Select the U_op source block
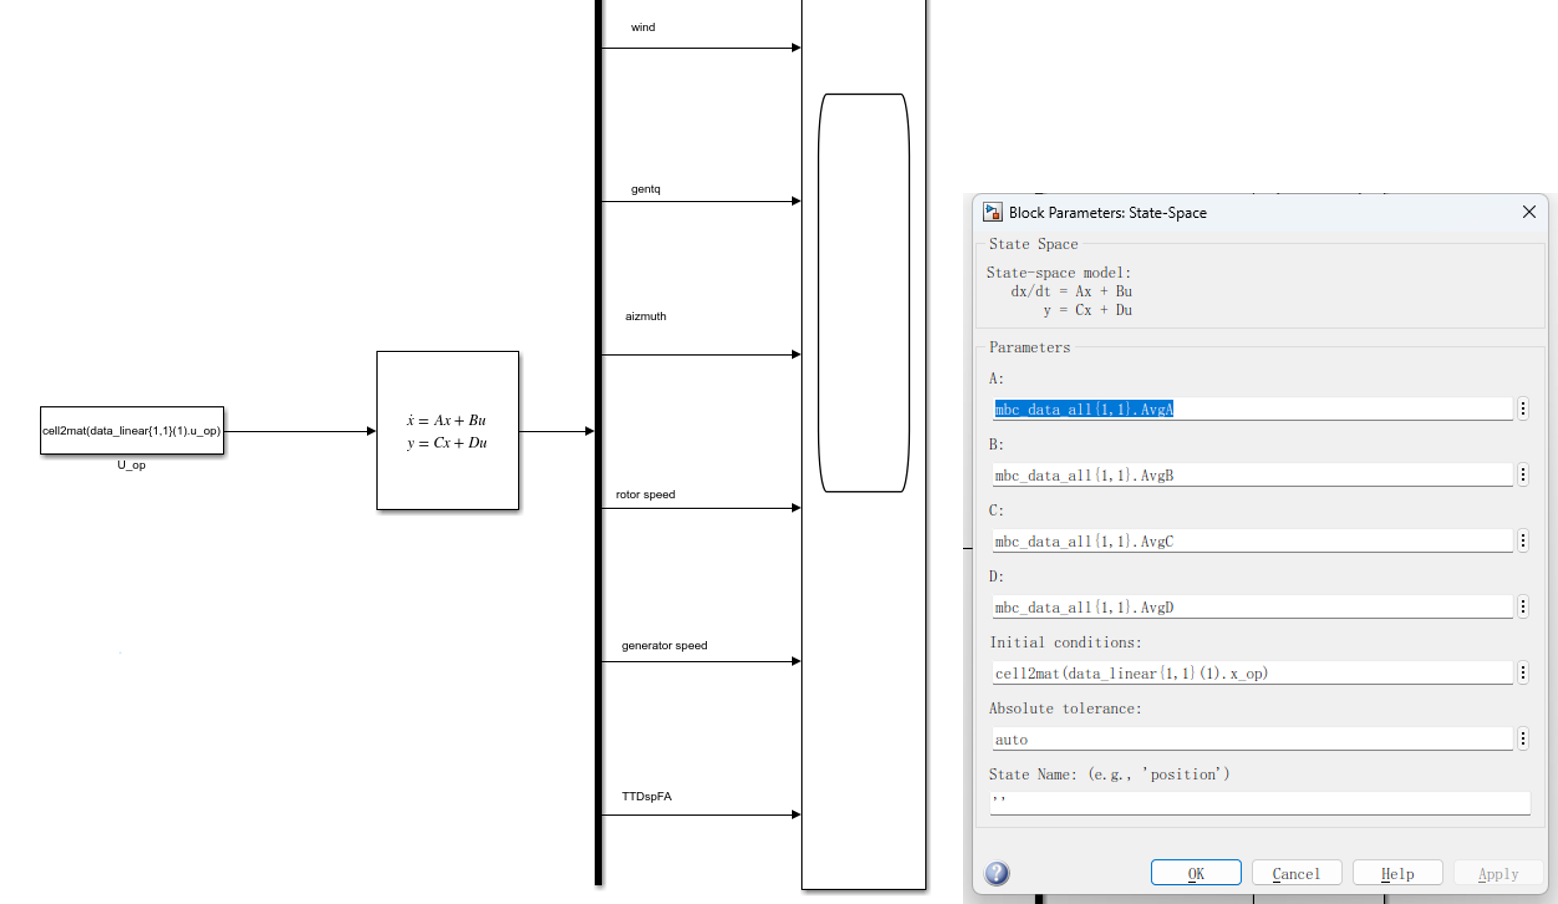This screenshot has height=904, width=1558. [x=131, y=430]
